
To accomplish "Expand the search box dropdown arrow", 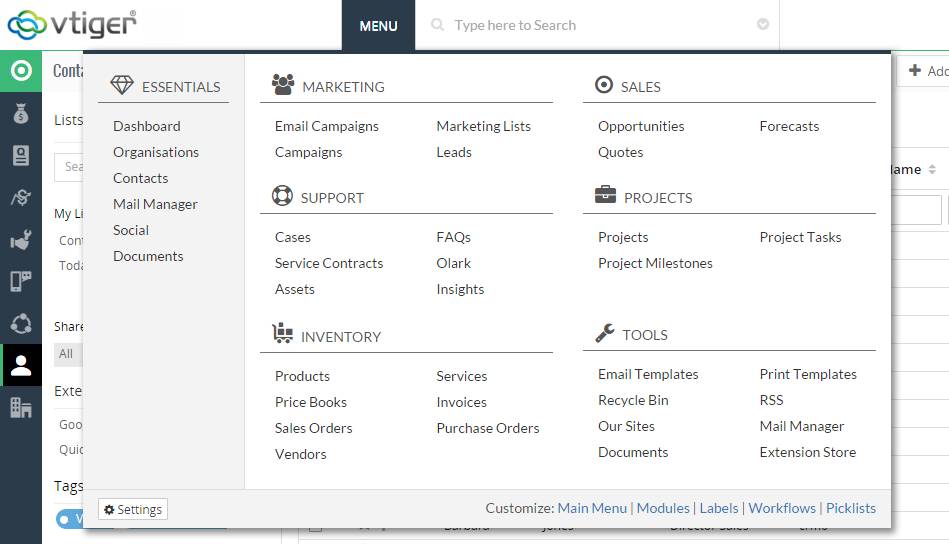I will (763, 25).
